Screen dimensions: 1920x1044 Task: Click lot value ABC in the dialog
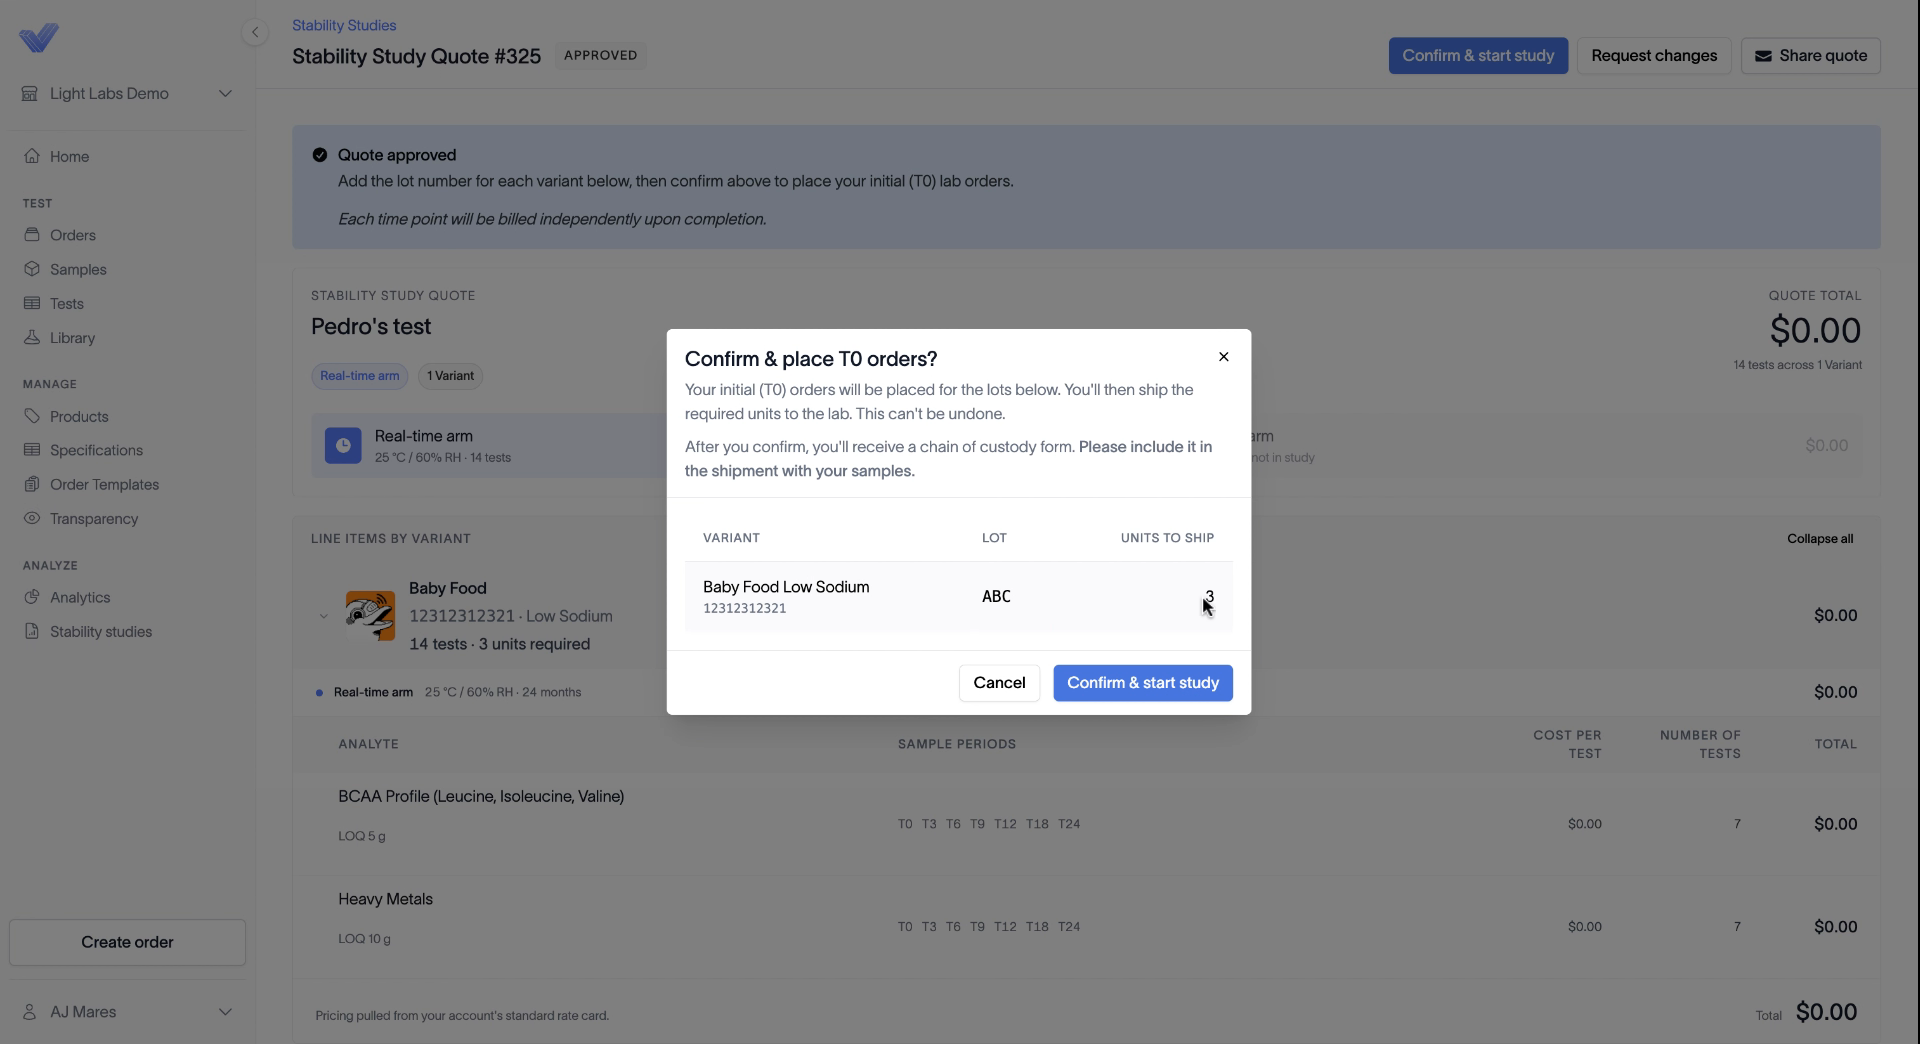point(996,596)
